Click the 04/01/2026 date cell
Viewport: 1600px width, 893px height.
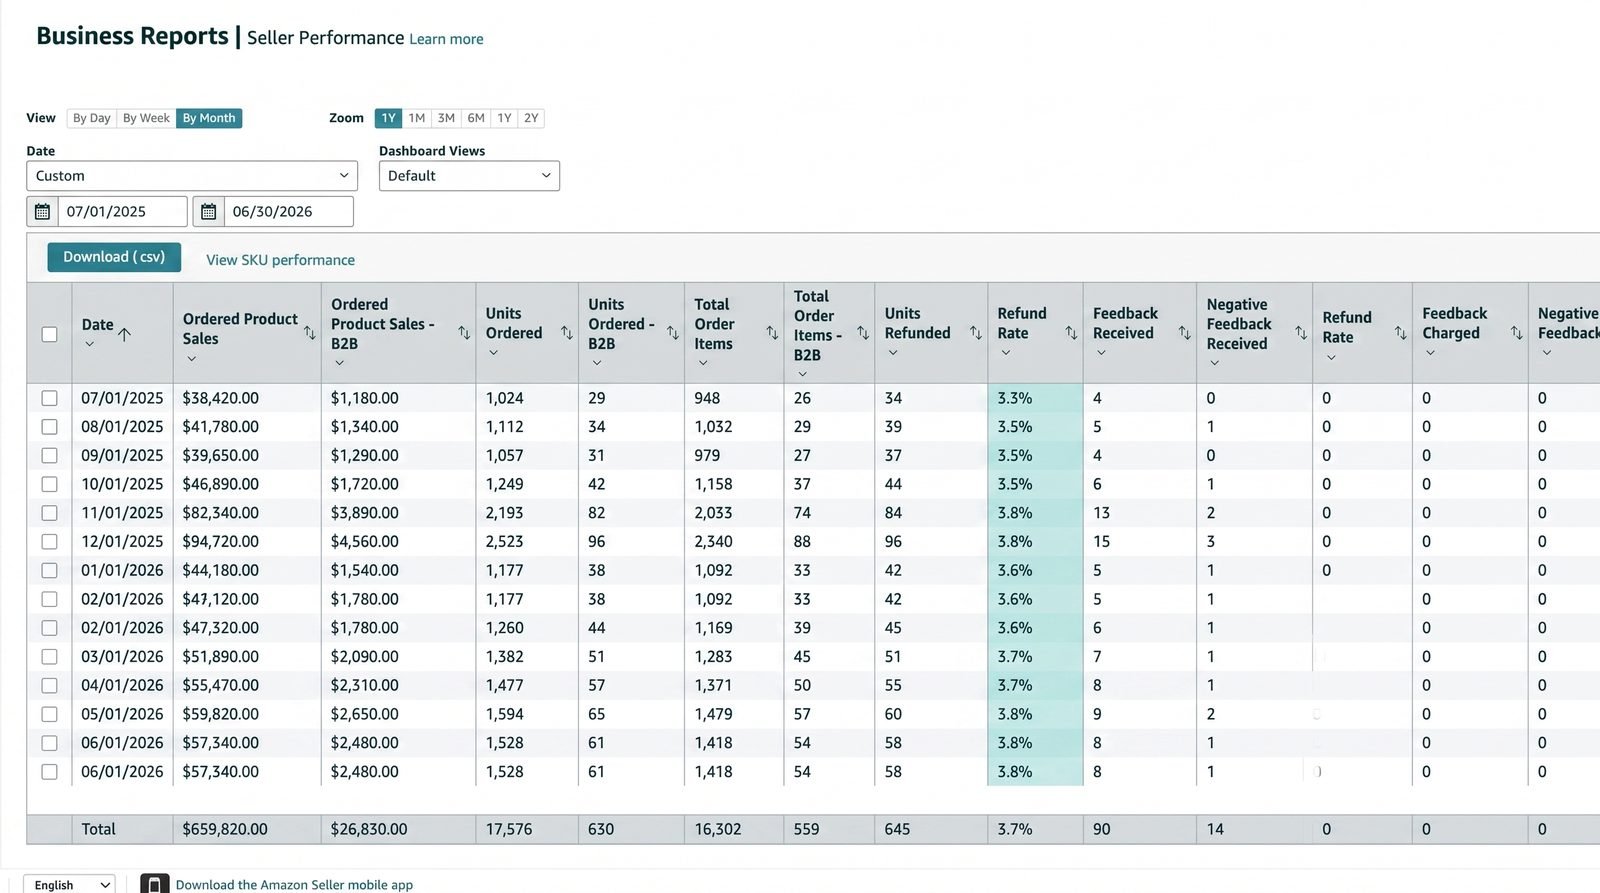[122, 686]
